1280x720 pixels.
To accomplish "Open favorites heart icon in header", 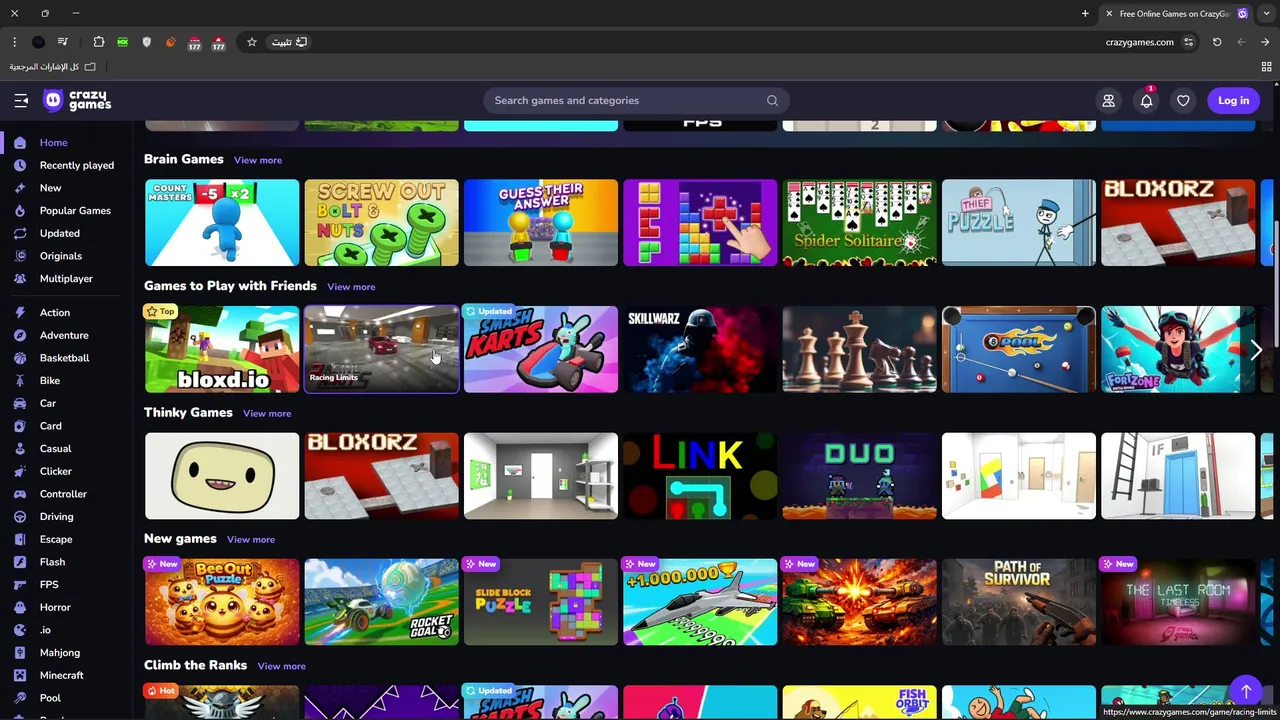I will click(x=1183, y=100).
